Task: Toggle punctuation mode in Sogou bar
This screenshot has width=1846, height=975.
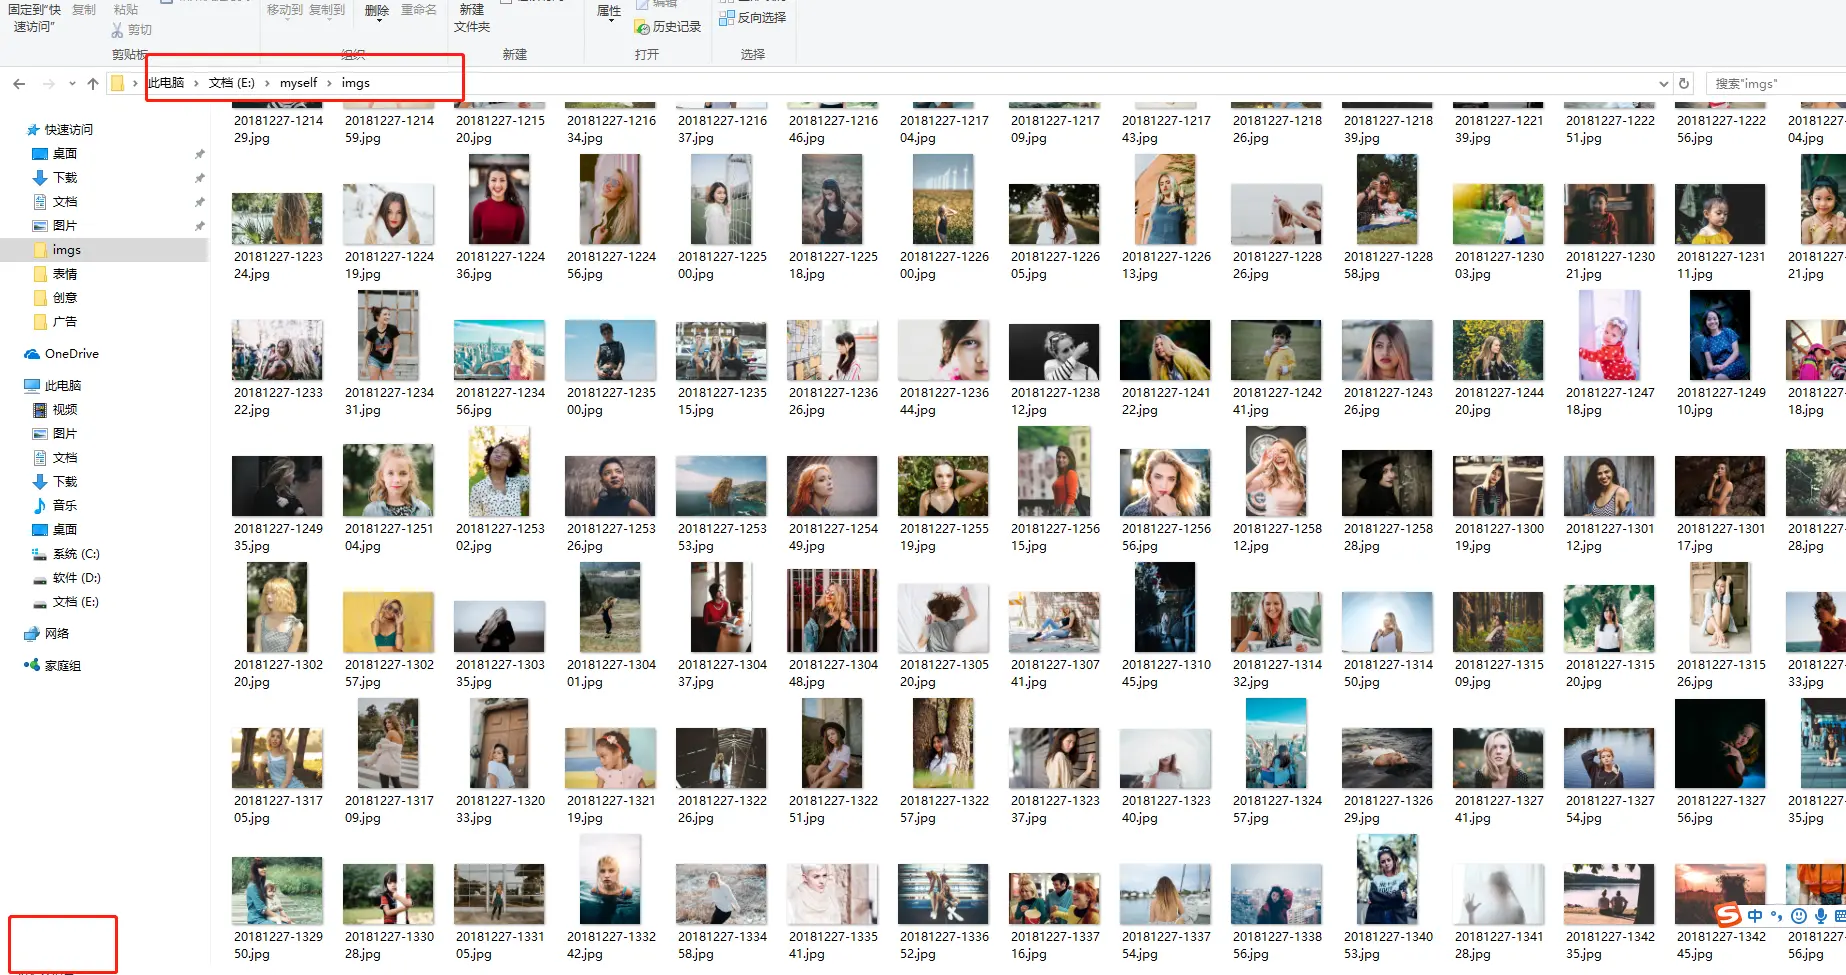Action: 1776,916
